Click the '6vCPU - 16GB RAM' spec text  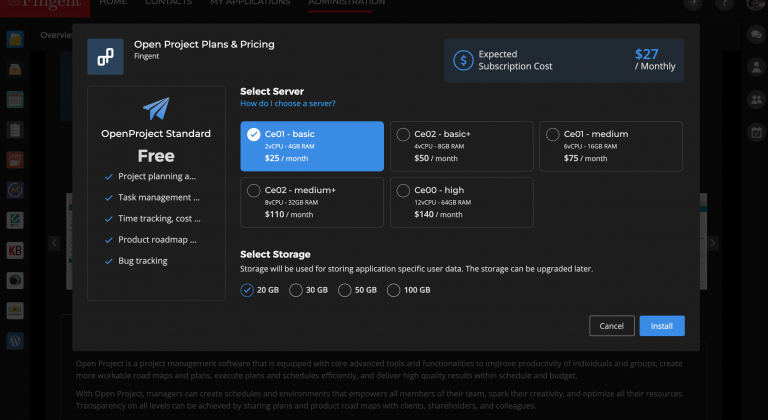click(x=590, y=146)
